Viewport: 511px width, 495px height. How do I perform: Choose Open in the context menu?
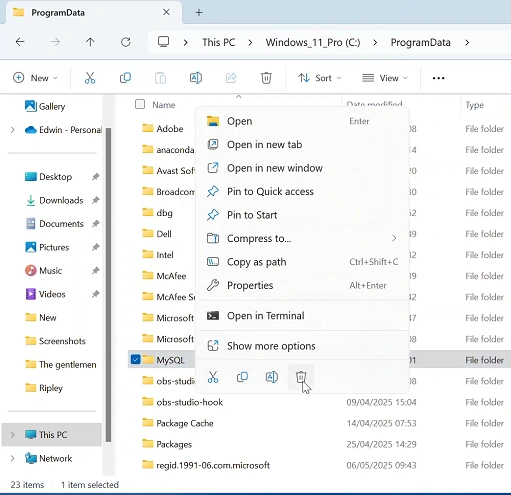coord(302,121)
